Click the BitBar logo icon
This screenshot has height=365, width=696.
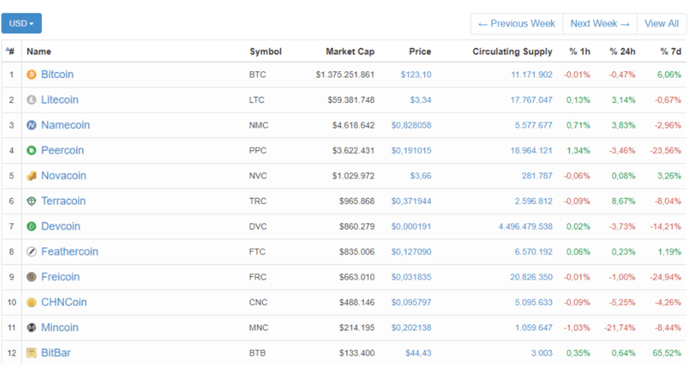(x=31, y=353)
